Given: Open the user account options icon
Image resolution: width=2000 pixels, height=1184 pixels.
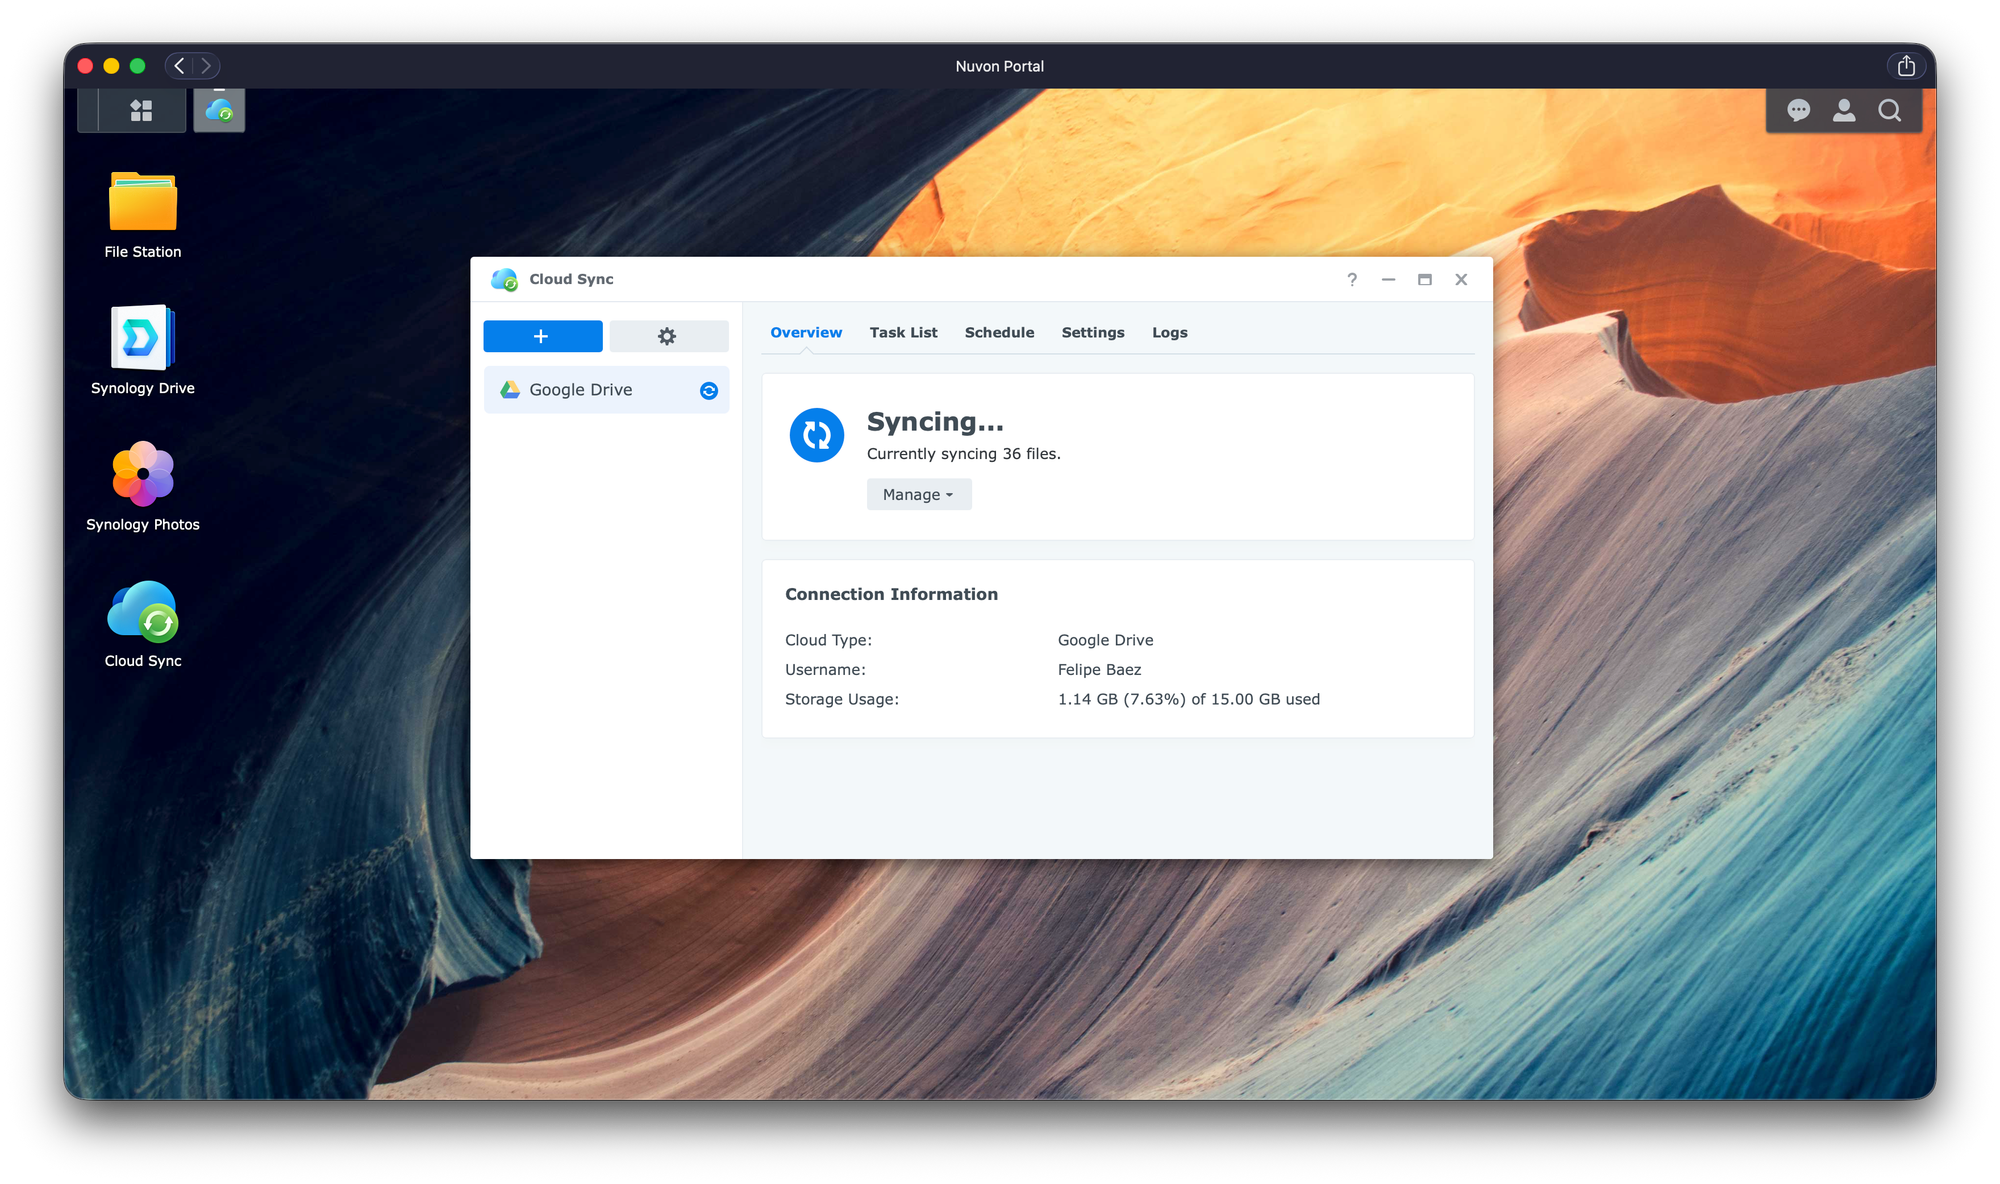Looking at the screenshot, I should 1843,110.
